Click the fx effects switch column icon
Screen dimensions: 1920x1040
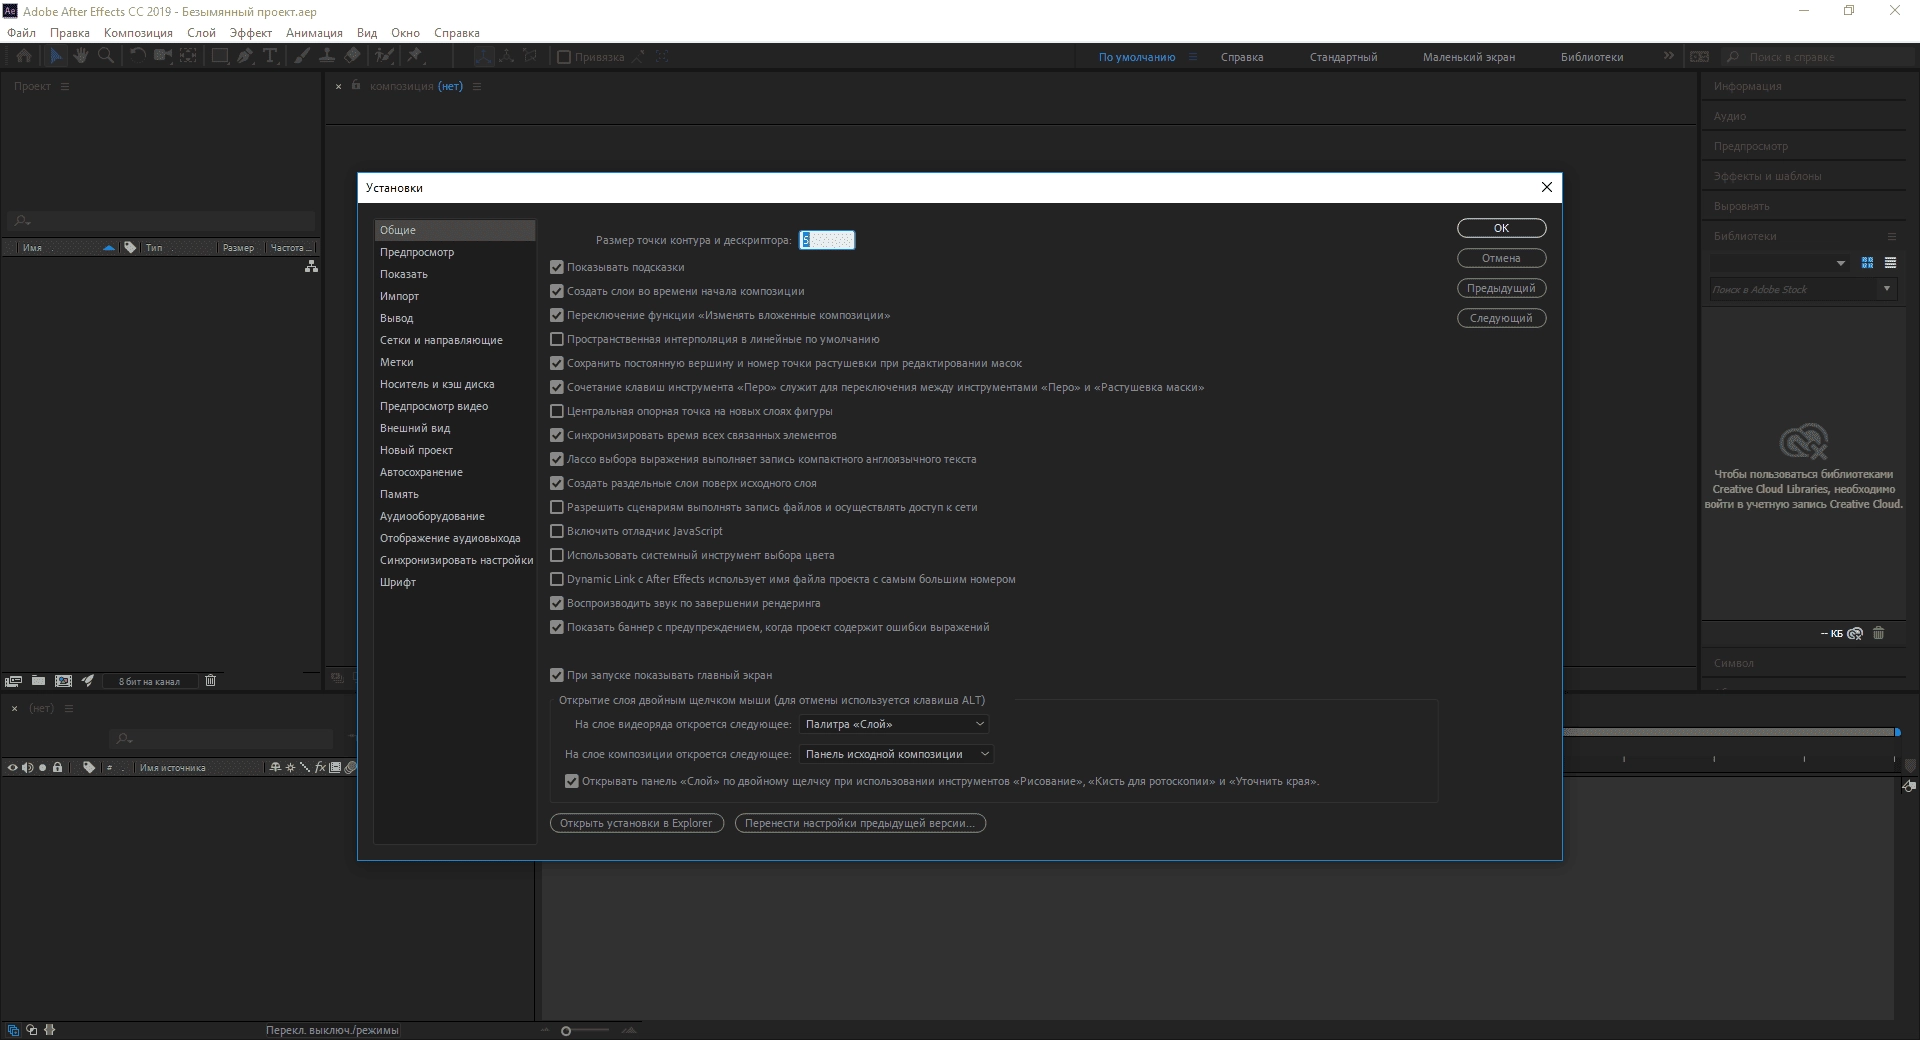[x=320, y=768]
